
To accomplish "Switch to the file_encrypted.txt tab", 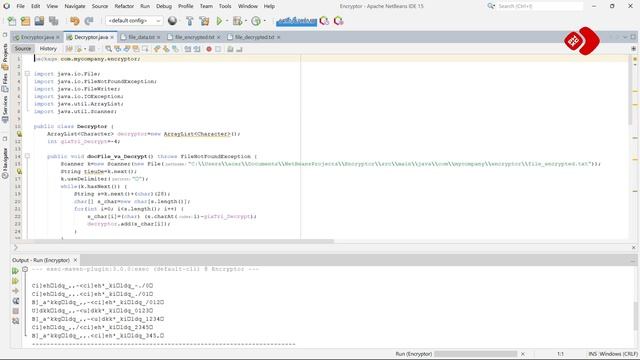I will pos(194,37).
